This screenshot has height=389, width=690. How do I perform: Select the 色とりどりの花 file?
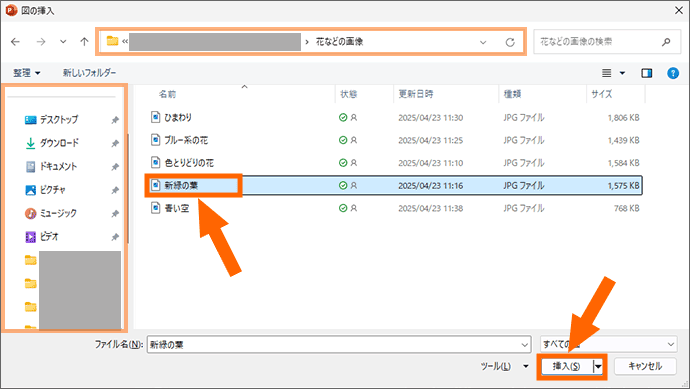point(189,163)
